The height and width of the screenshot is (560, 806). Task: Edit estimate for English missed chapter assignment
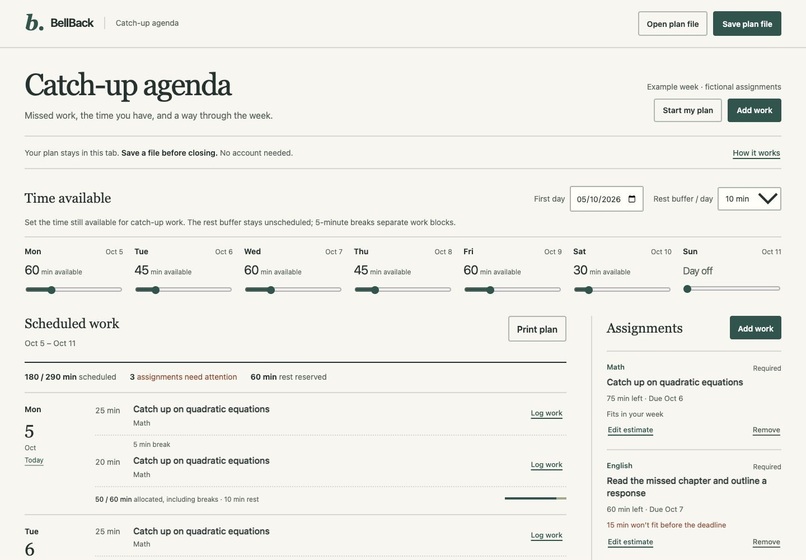tap(630, 542)
